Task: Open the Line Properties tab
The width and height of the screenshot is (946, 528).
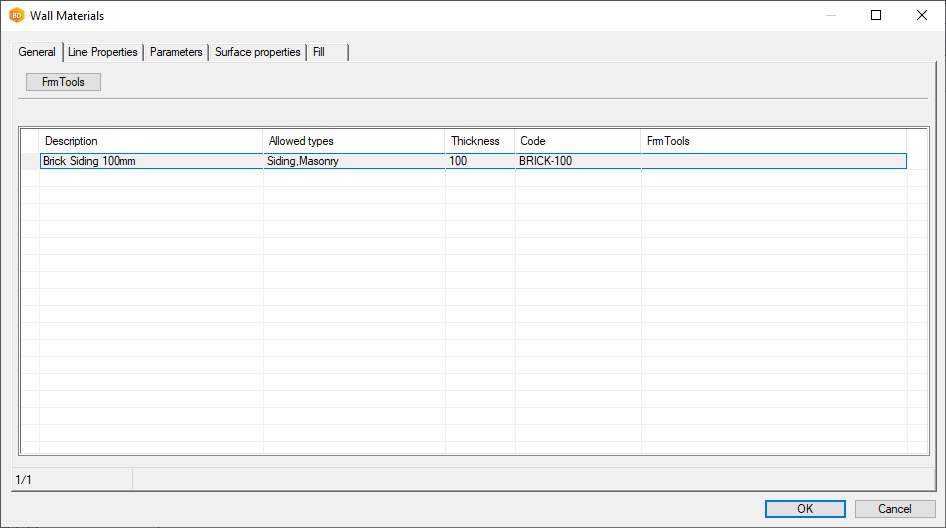Action: click(x=103, y=52)
